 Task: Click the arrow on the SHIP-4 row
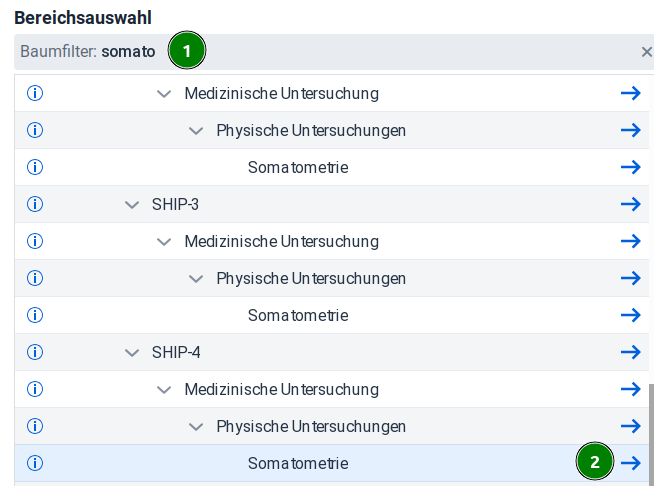(x=630, y=352)
